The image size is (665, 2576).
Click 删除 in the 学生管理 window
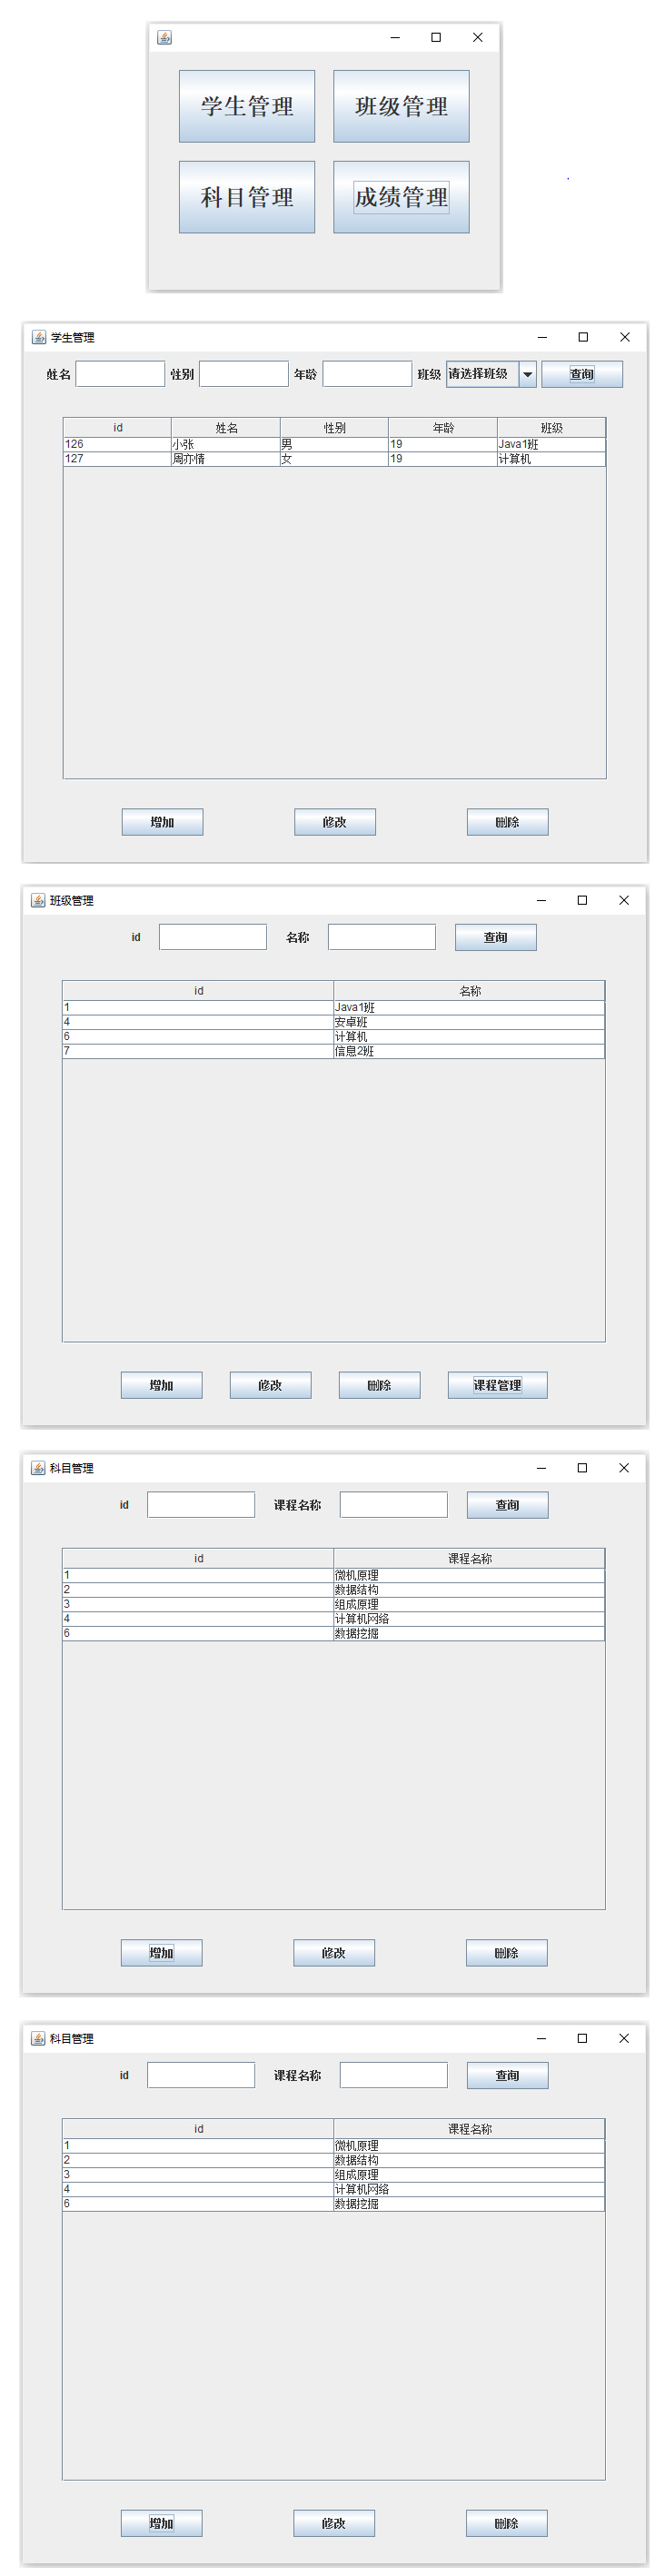507,822
